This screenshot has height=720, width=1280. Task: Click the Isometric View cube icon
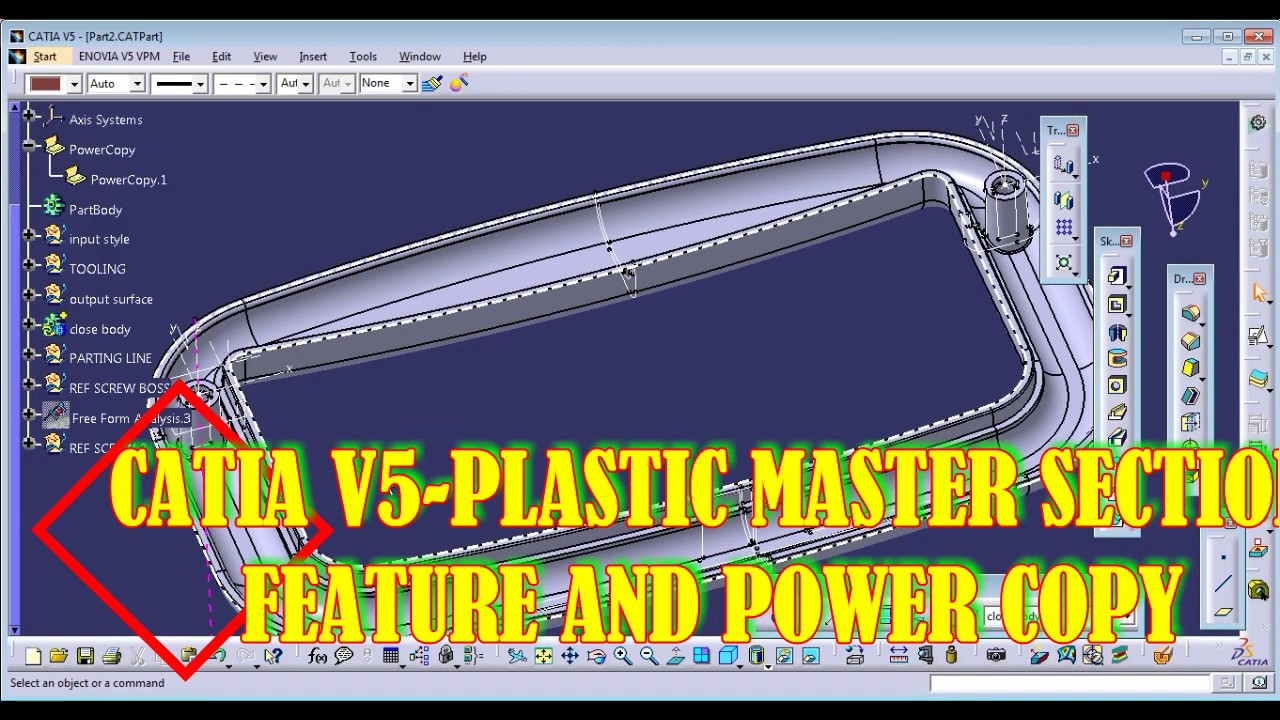point(728,656)
